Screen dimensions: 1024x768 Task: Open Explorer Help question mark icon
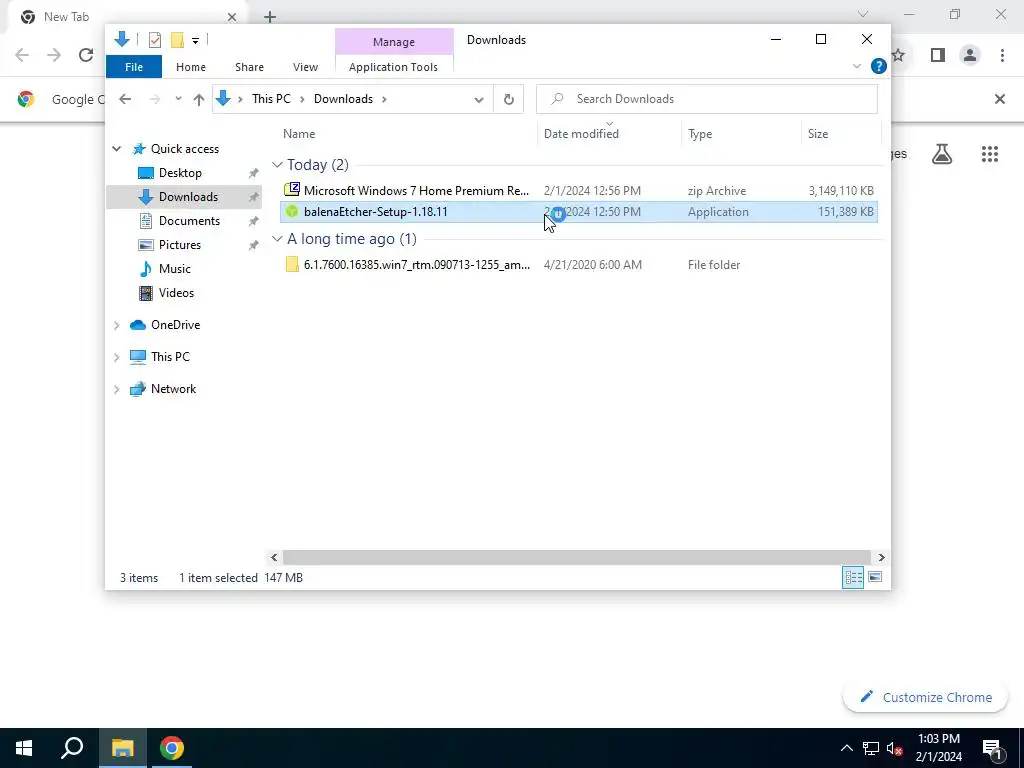878,66
